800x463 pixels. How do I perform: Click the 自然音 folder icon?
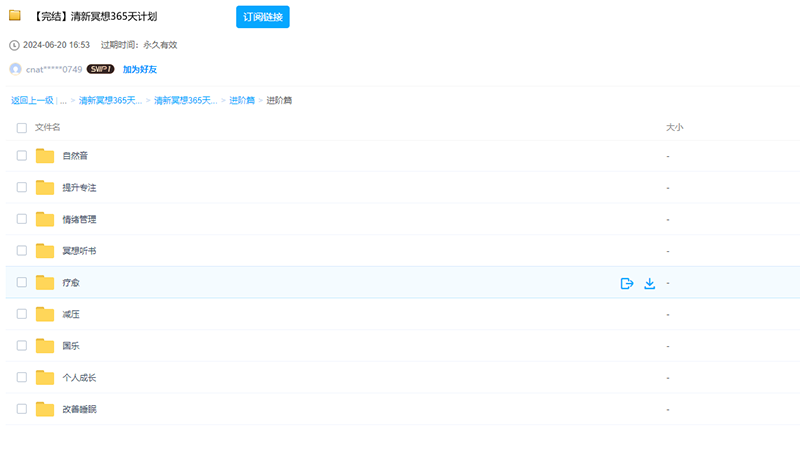click(45, 156)
